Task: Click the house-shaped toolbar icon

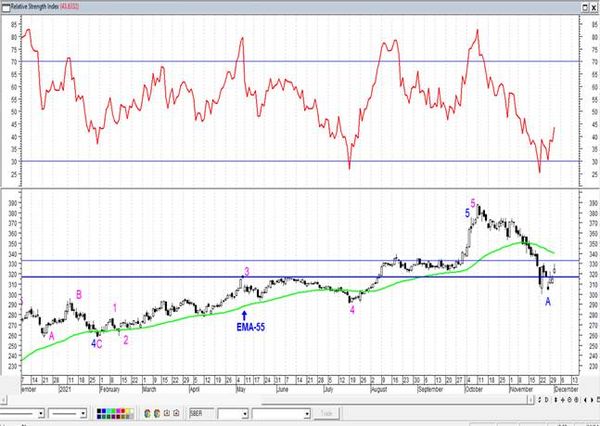Action: pos(176,413)
